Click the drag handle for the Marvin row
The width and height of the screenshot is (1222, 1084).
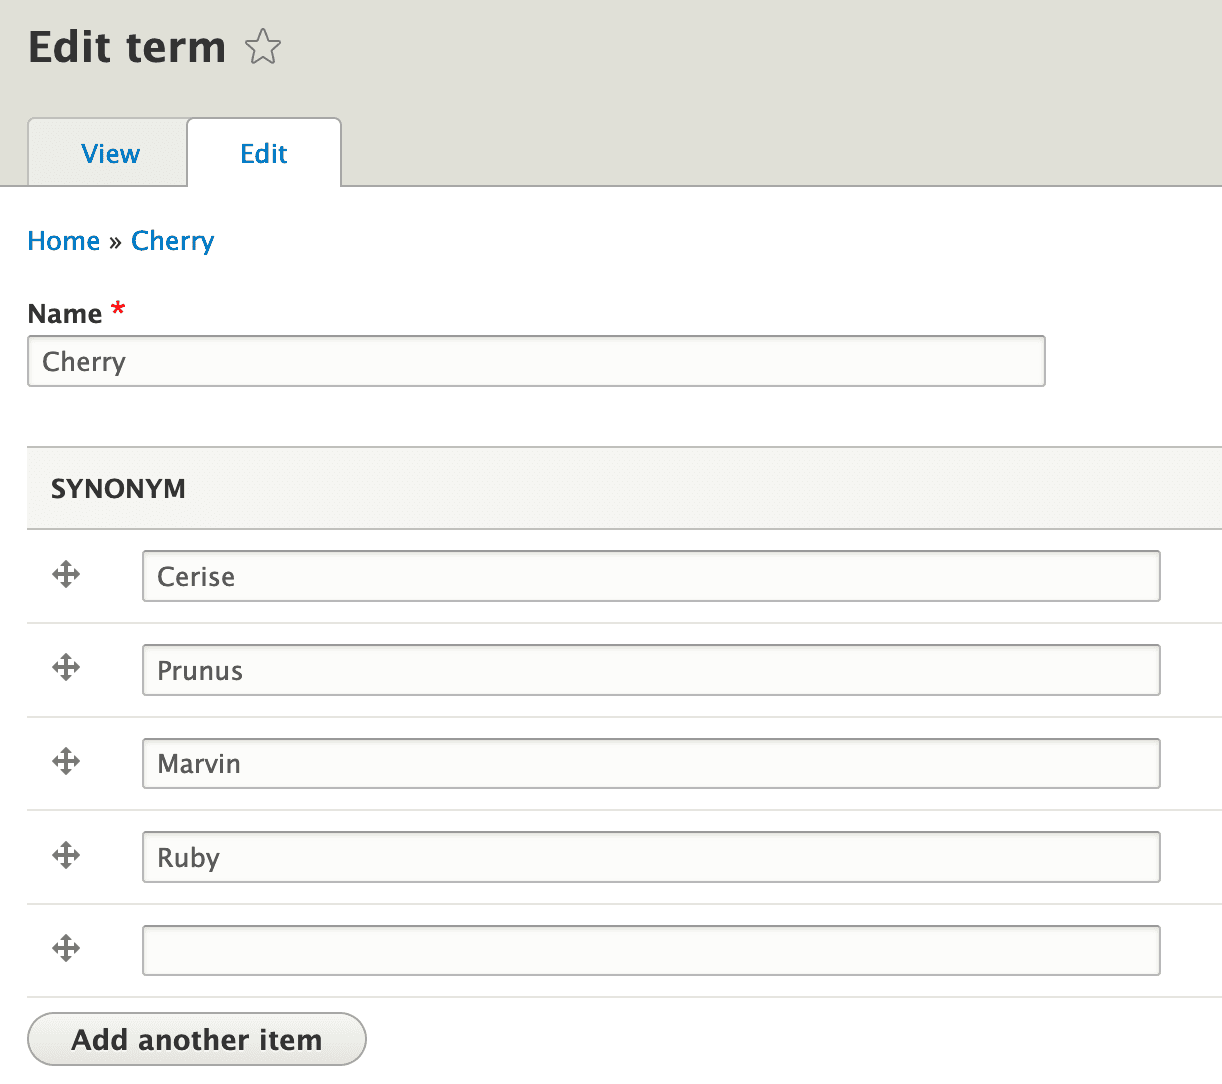click(x=66, y=761)
